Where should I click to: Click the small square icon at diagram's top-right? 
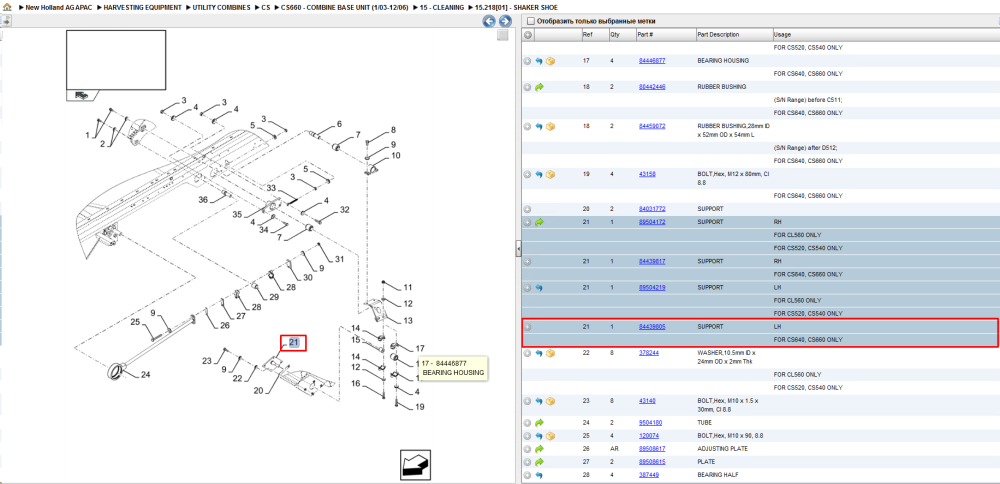(x=503, y=35)
